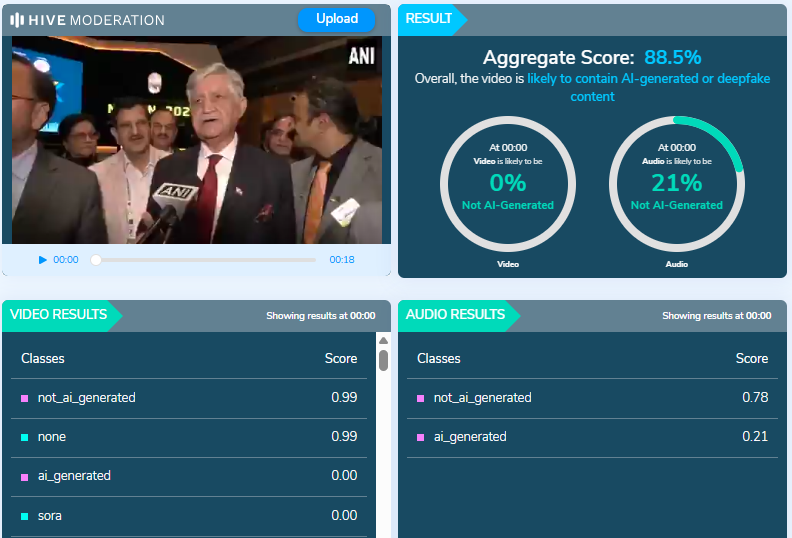This screenshot has width=792, height=538.
Task: Select the Video Results panel header
Action: pyautogui.click(x=60, y=315)
